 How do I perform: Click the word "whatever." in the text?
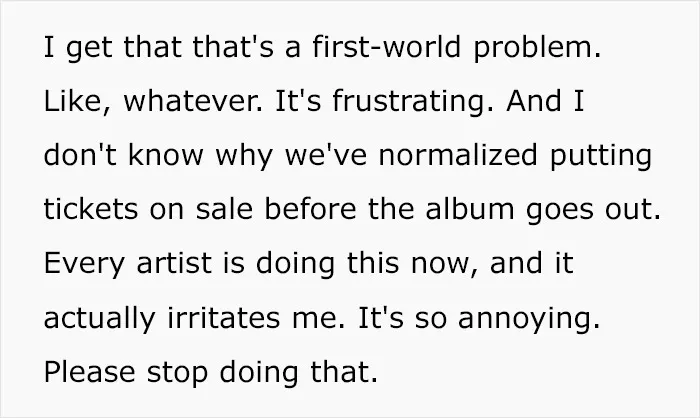click(193, 101)
